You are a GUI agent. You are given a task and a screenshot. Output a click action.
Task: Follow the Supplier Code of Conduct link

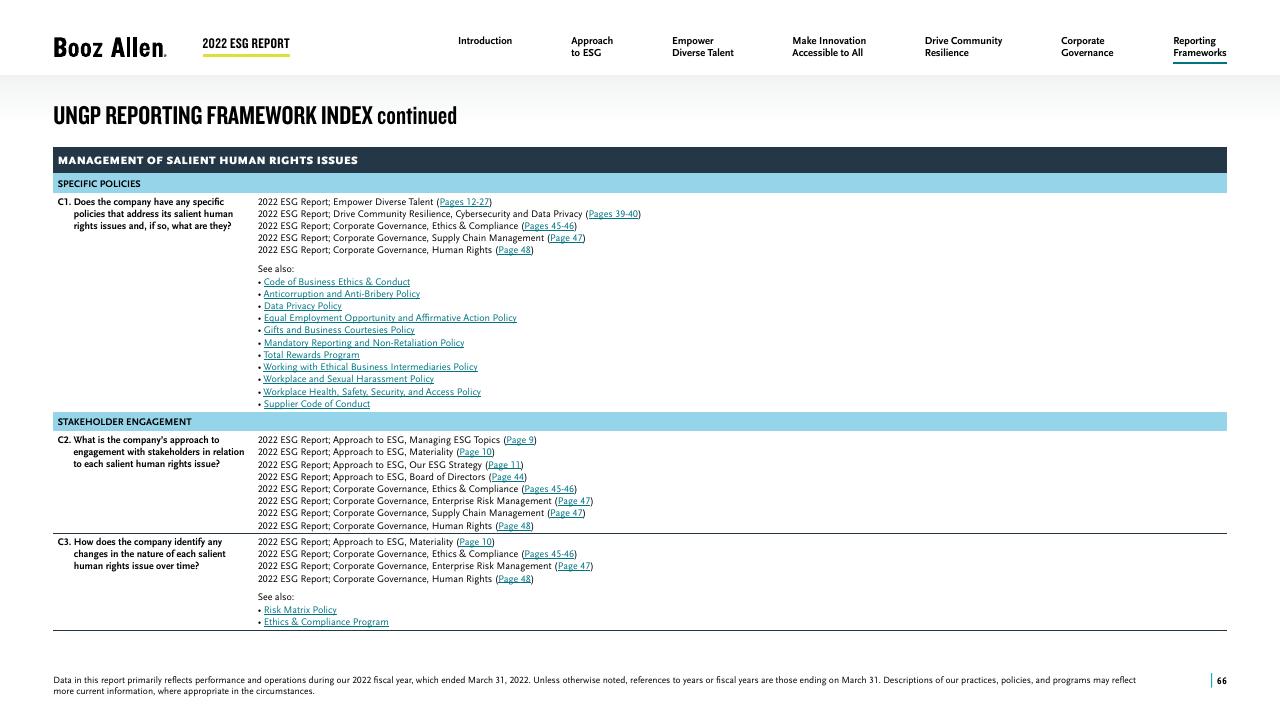pos(317,404)
